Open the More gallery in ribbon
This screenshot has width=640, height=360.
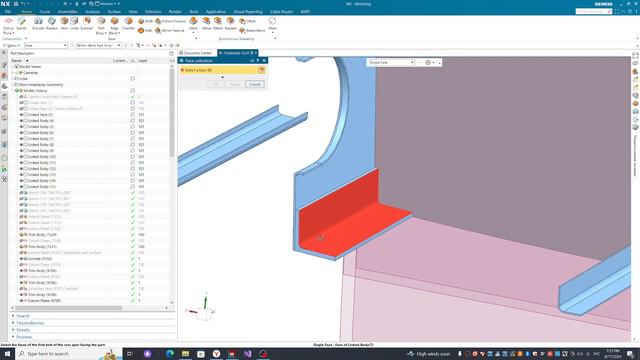click(272, 24)
